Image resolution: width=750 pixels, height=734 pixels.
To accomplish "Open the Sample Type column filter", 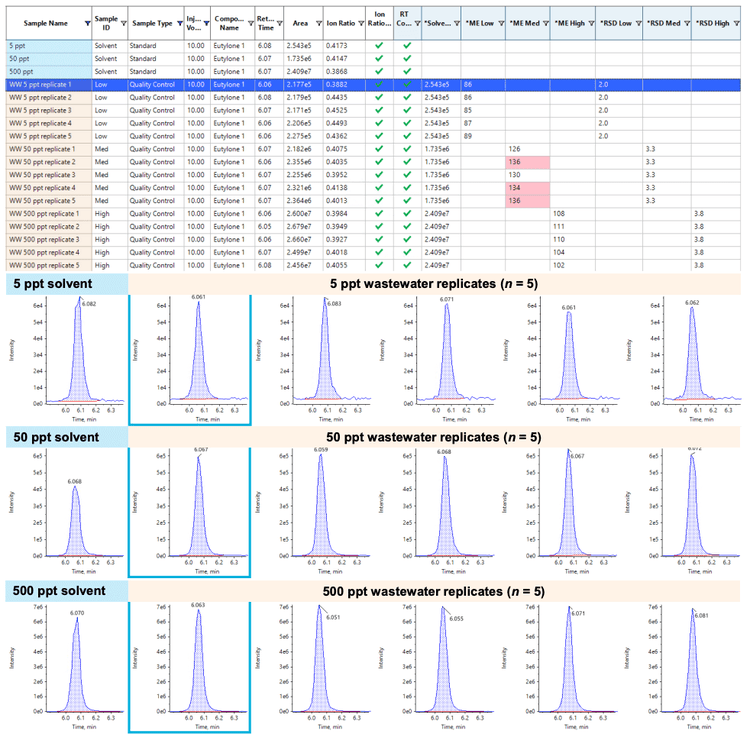I will click(178, 21).
